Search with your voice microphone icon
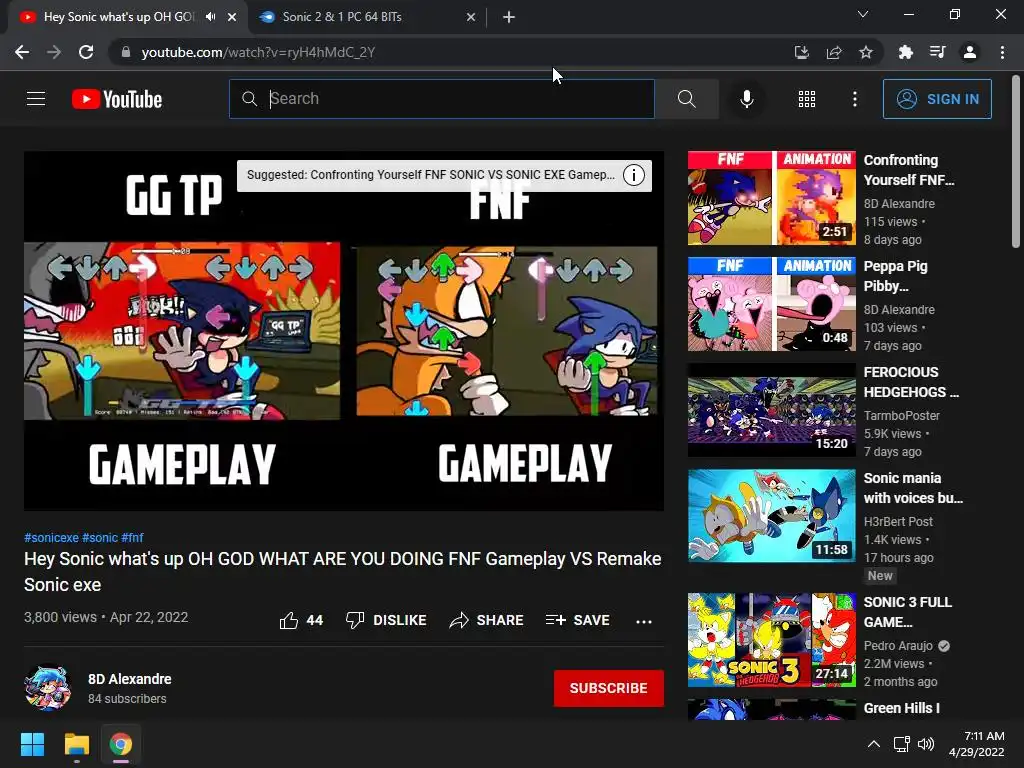Image resolution: width=1024 pixels, height=768 pixels. tap(746, 99)
